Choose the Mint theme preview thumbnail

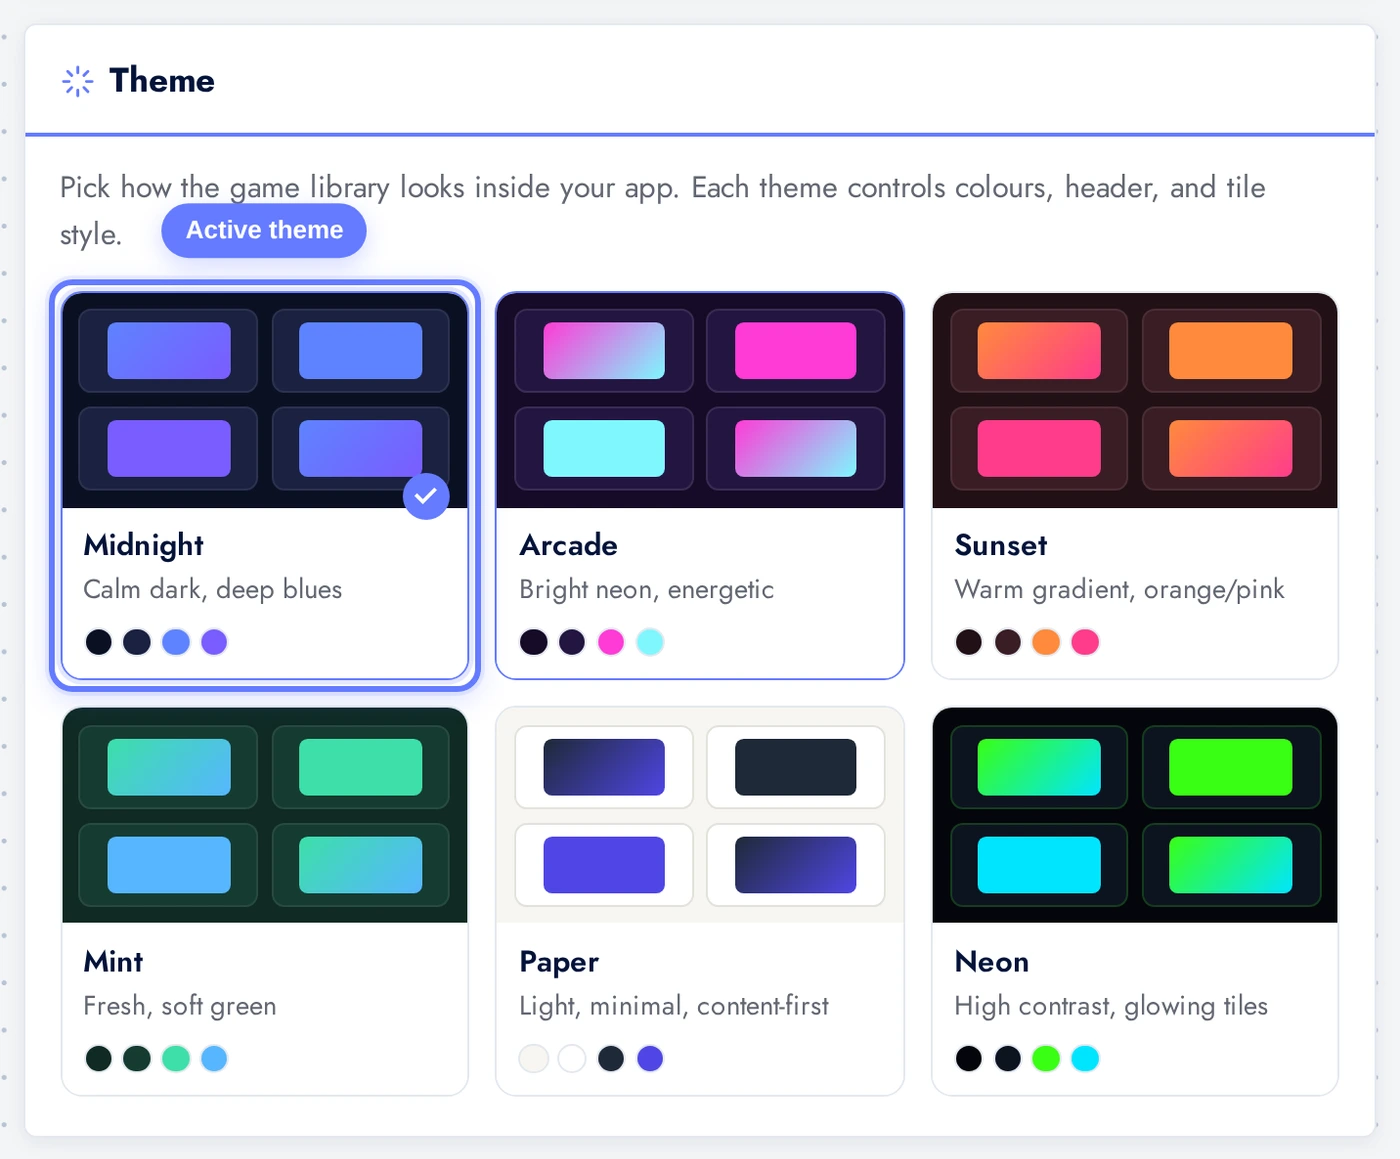point(265,815)
